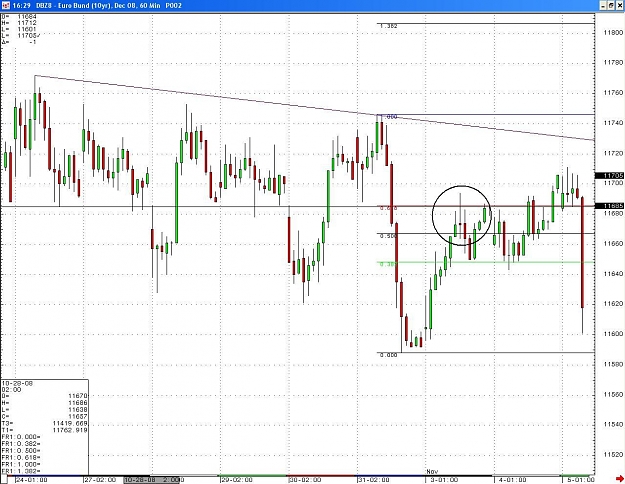625x484 pixels.
Task: Click the 4-01:00 date axis label
Action: (x=512, y=480)
